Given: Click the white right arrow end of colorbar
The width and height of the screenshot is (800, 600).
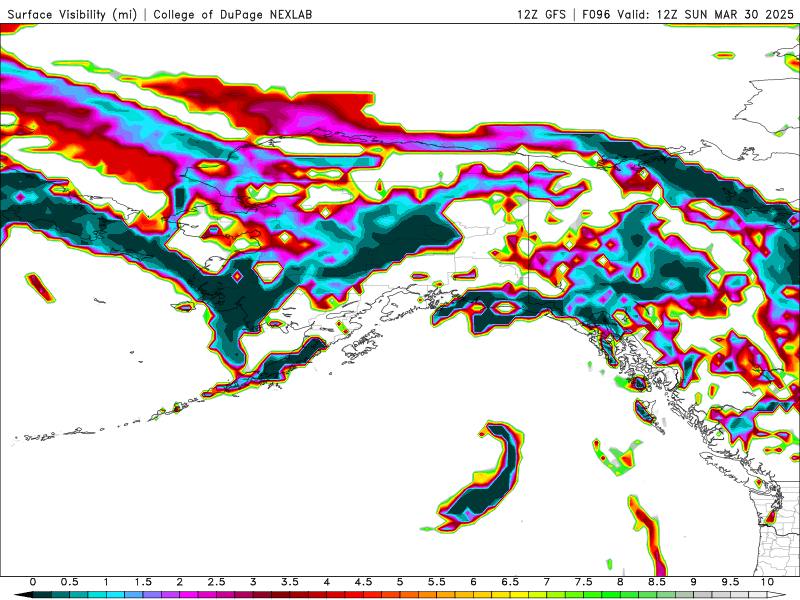Looking at the screenshot, I should tap(777, 595).
